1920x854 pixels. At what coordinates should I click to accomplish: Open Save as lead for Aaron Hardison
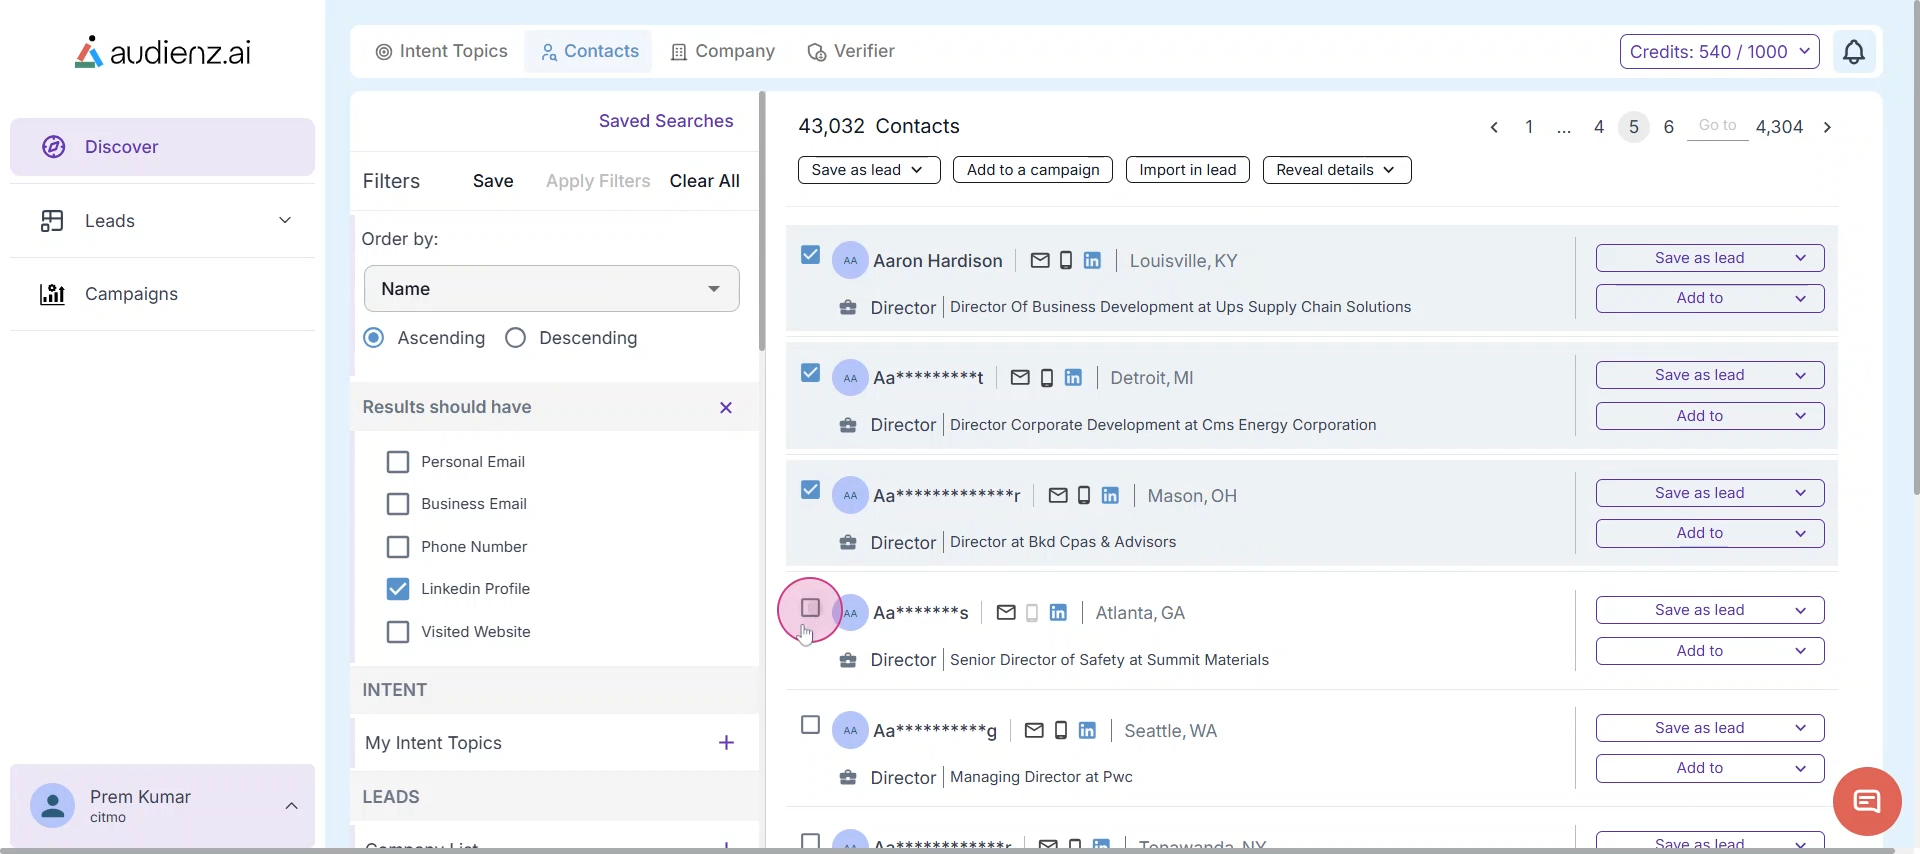pos(1710,258)
